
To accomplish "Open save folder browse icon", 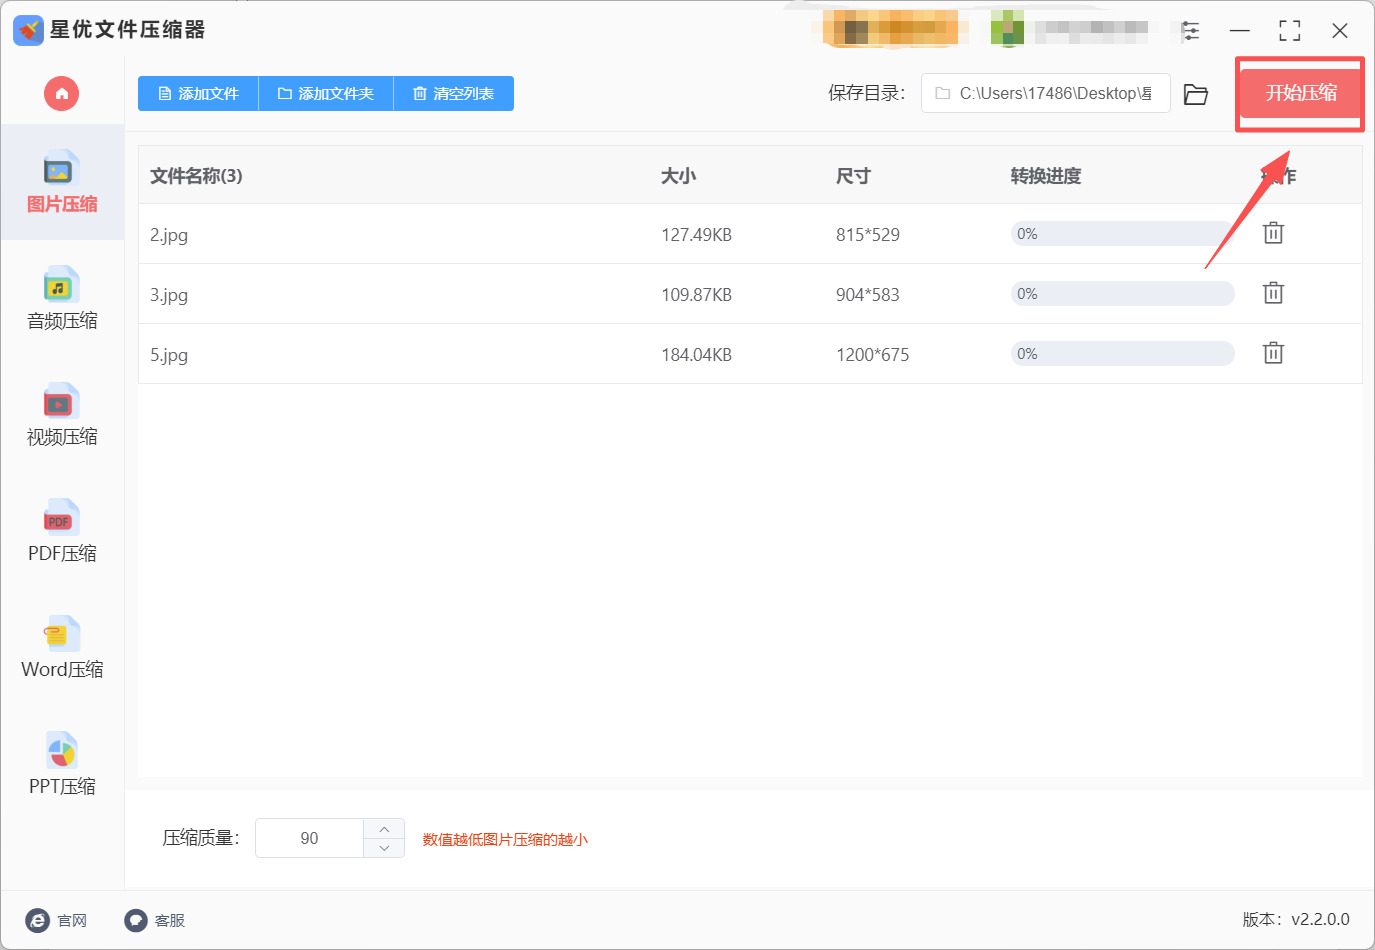I will 1196,94.
